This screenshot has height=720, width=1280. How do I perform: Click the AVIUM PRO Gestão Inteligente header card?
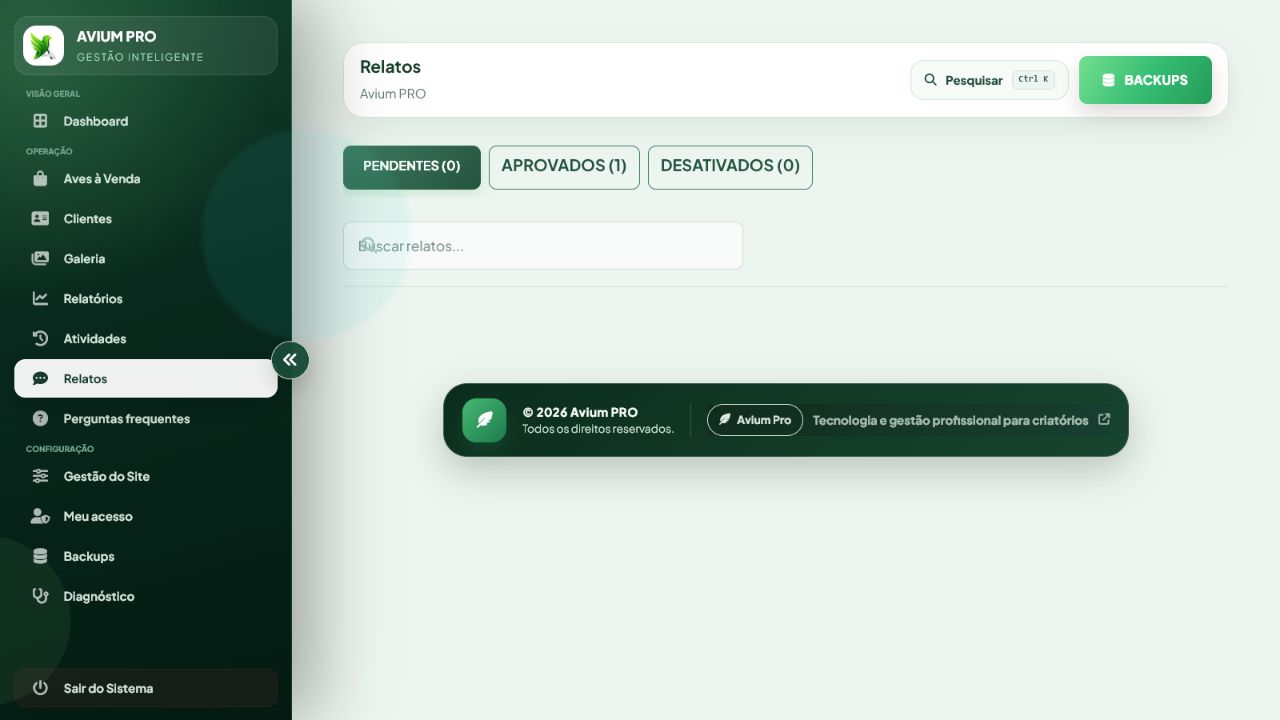[146, 45]
